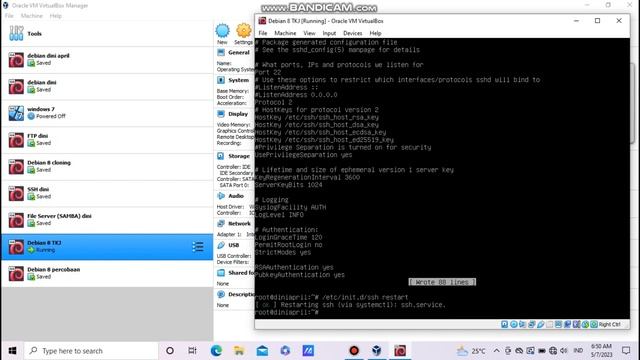Open Machine menu in the Debian 8 TKJ window
This screenshot has width=640, height=360.
[x=285, y=33]
